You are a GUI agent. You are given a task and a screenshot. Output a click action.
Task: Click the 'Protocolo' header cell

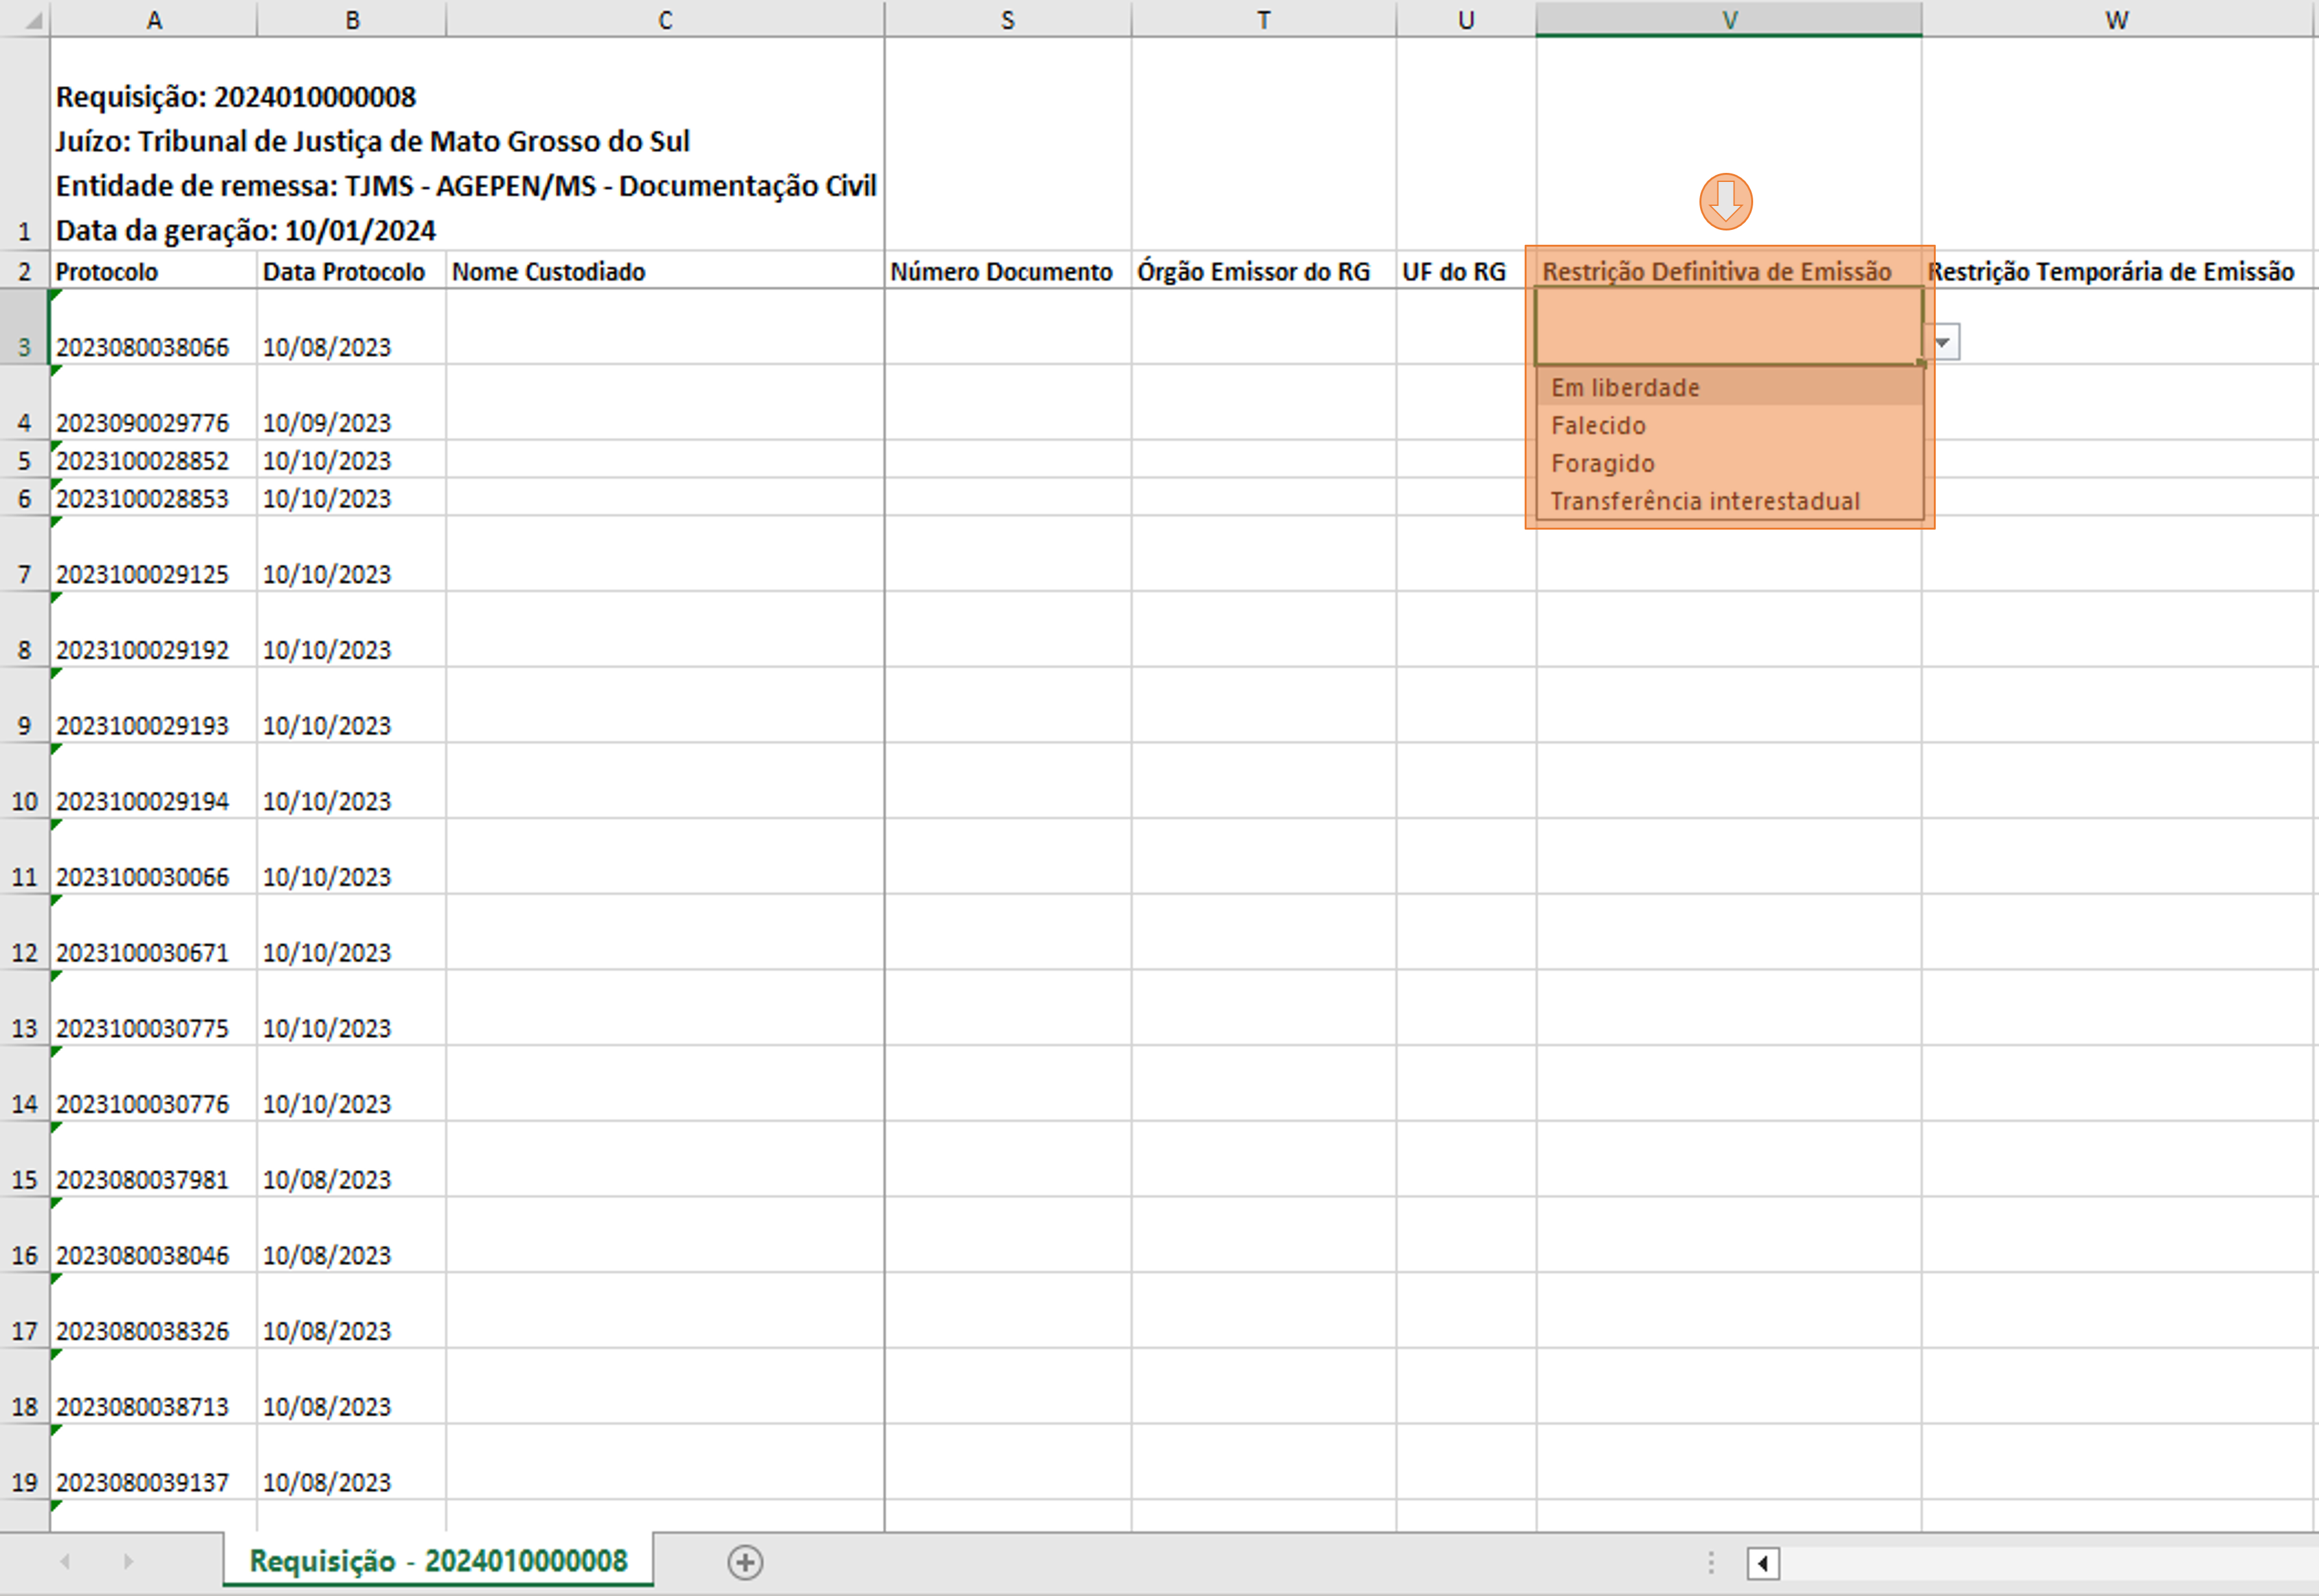coord(153,271)
